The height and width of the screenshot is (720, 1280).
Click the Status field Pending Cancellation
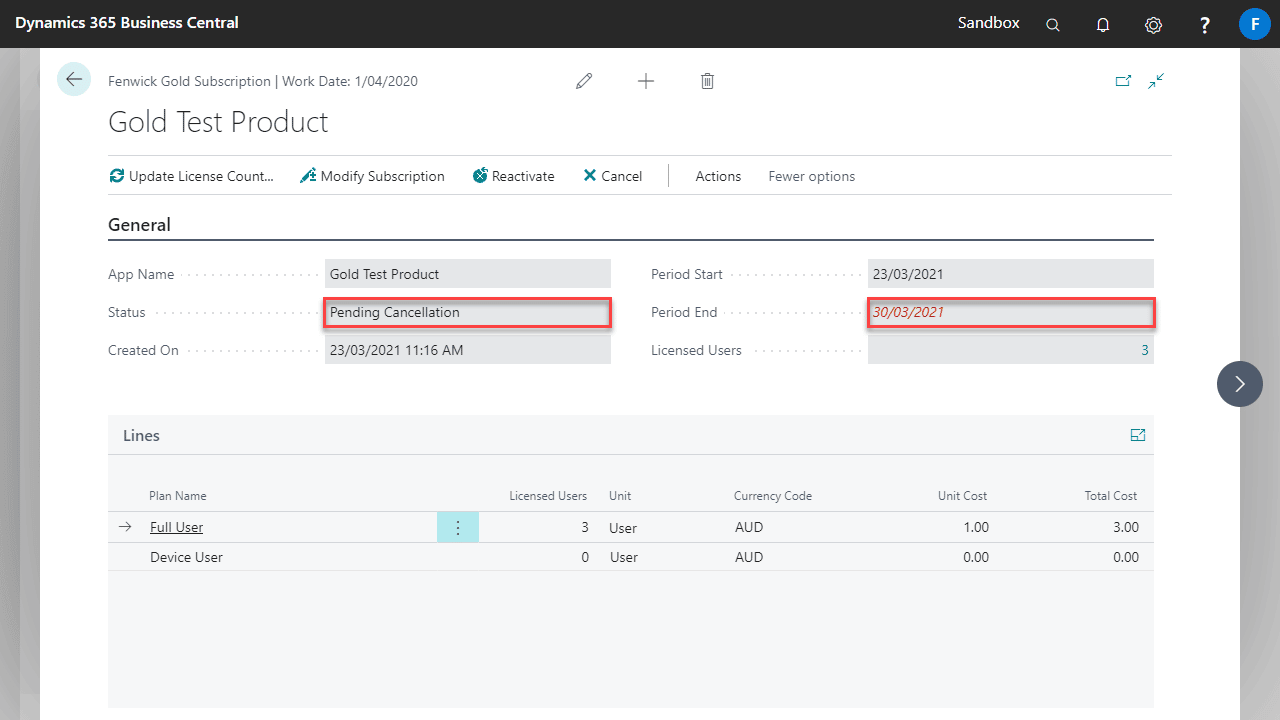coord(468,312)
